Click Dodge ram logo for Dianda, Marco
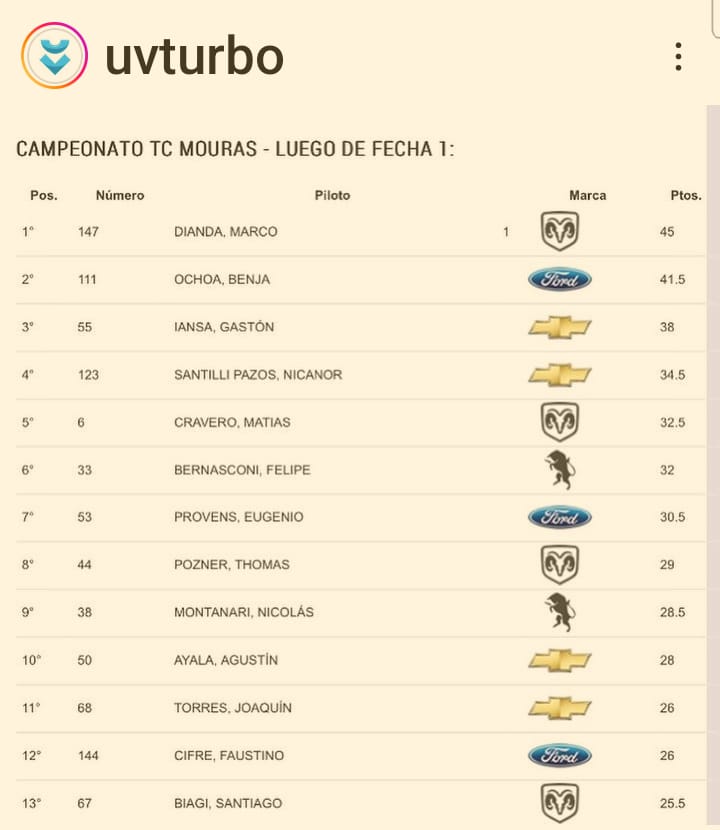The width and height of the screenshot is (720, 830). pos(560,231)
